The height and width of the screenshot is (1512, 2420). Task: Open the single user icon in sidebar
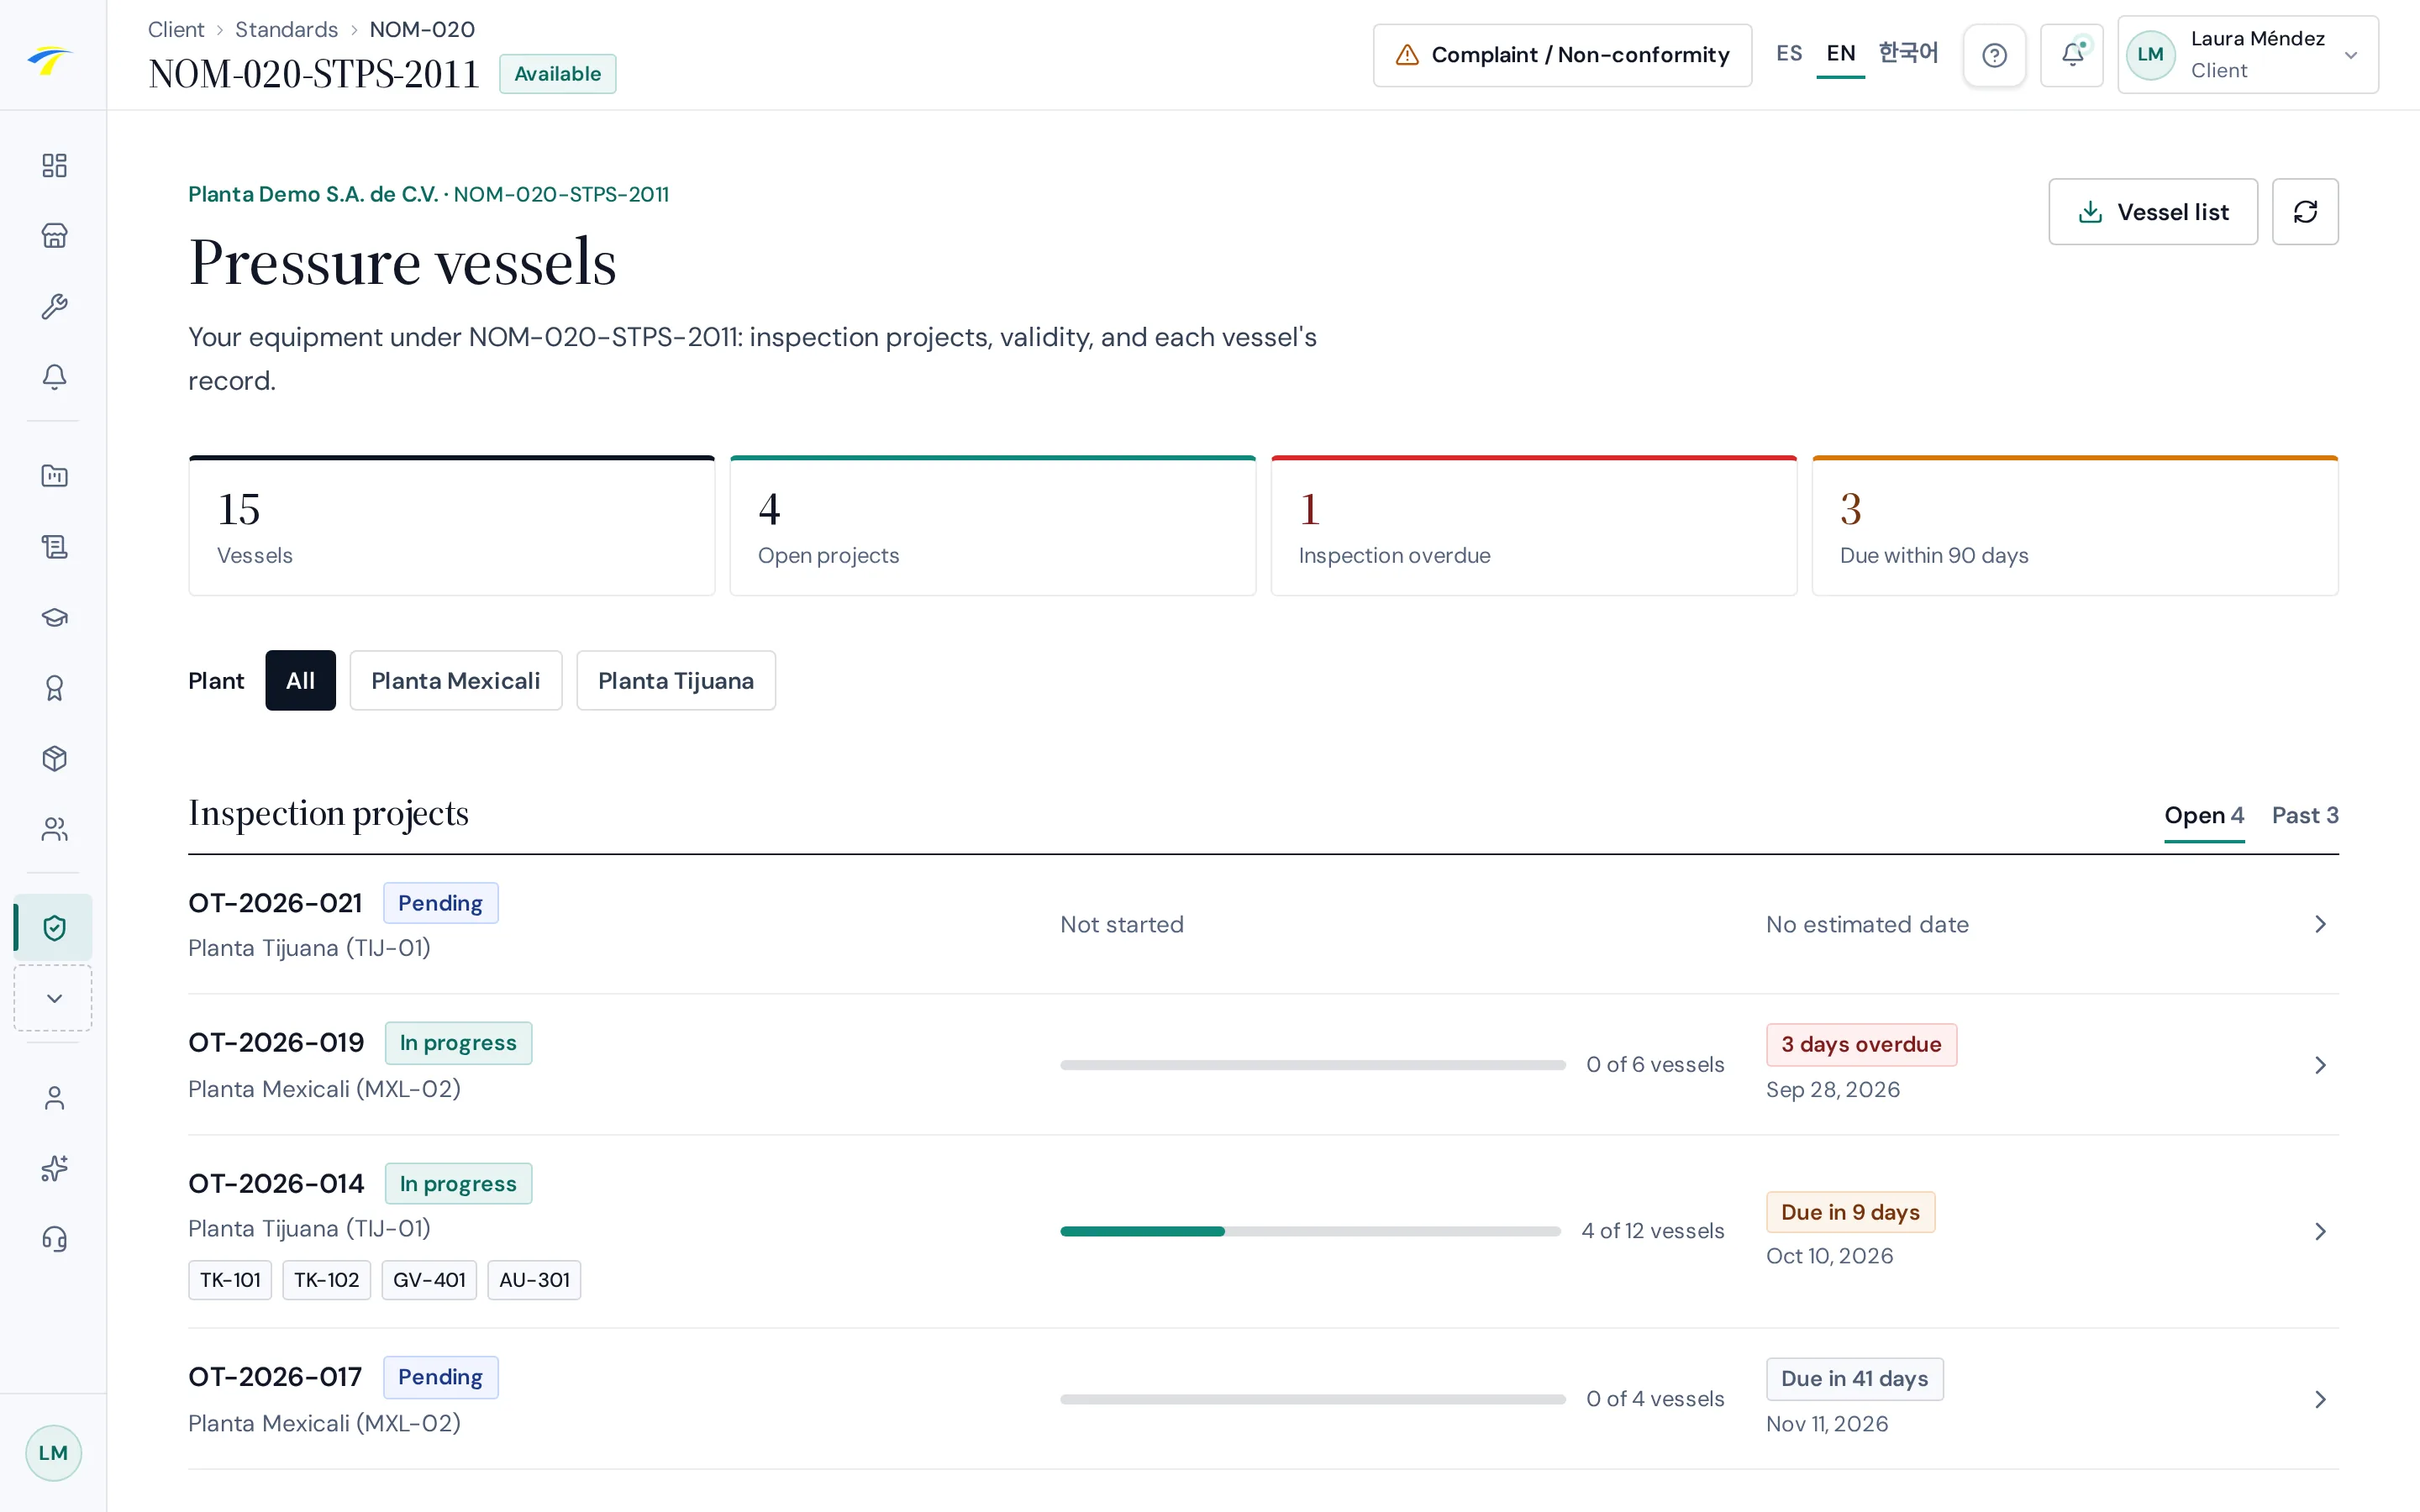[x=54, y=1098]
